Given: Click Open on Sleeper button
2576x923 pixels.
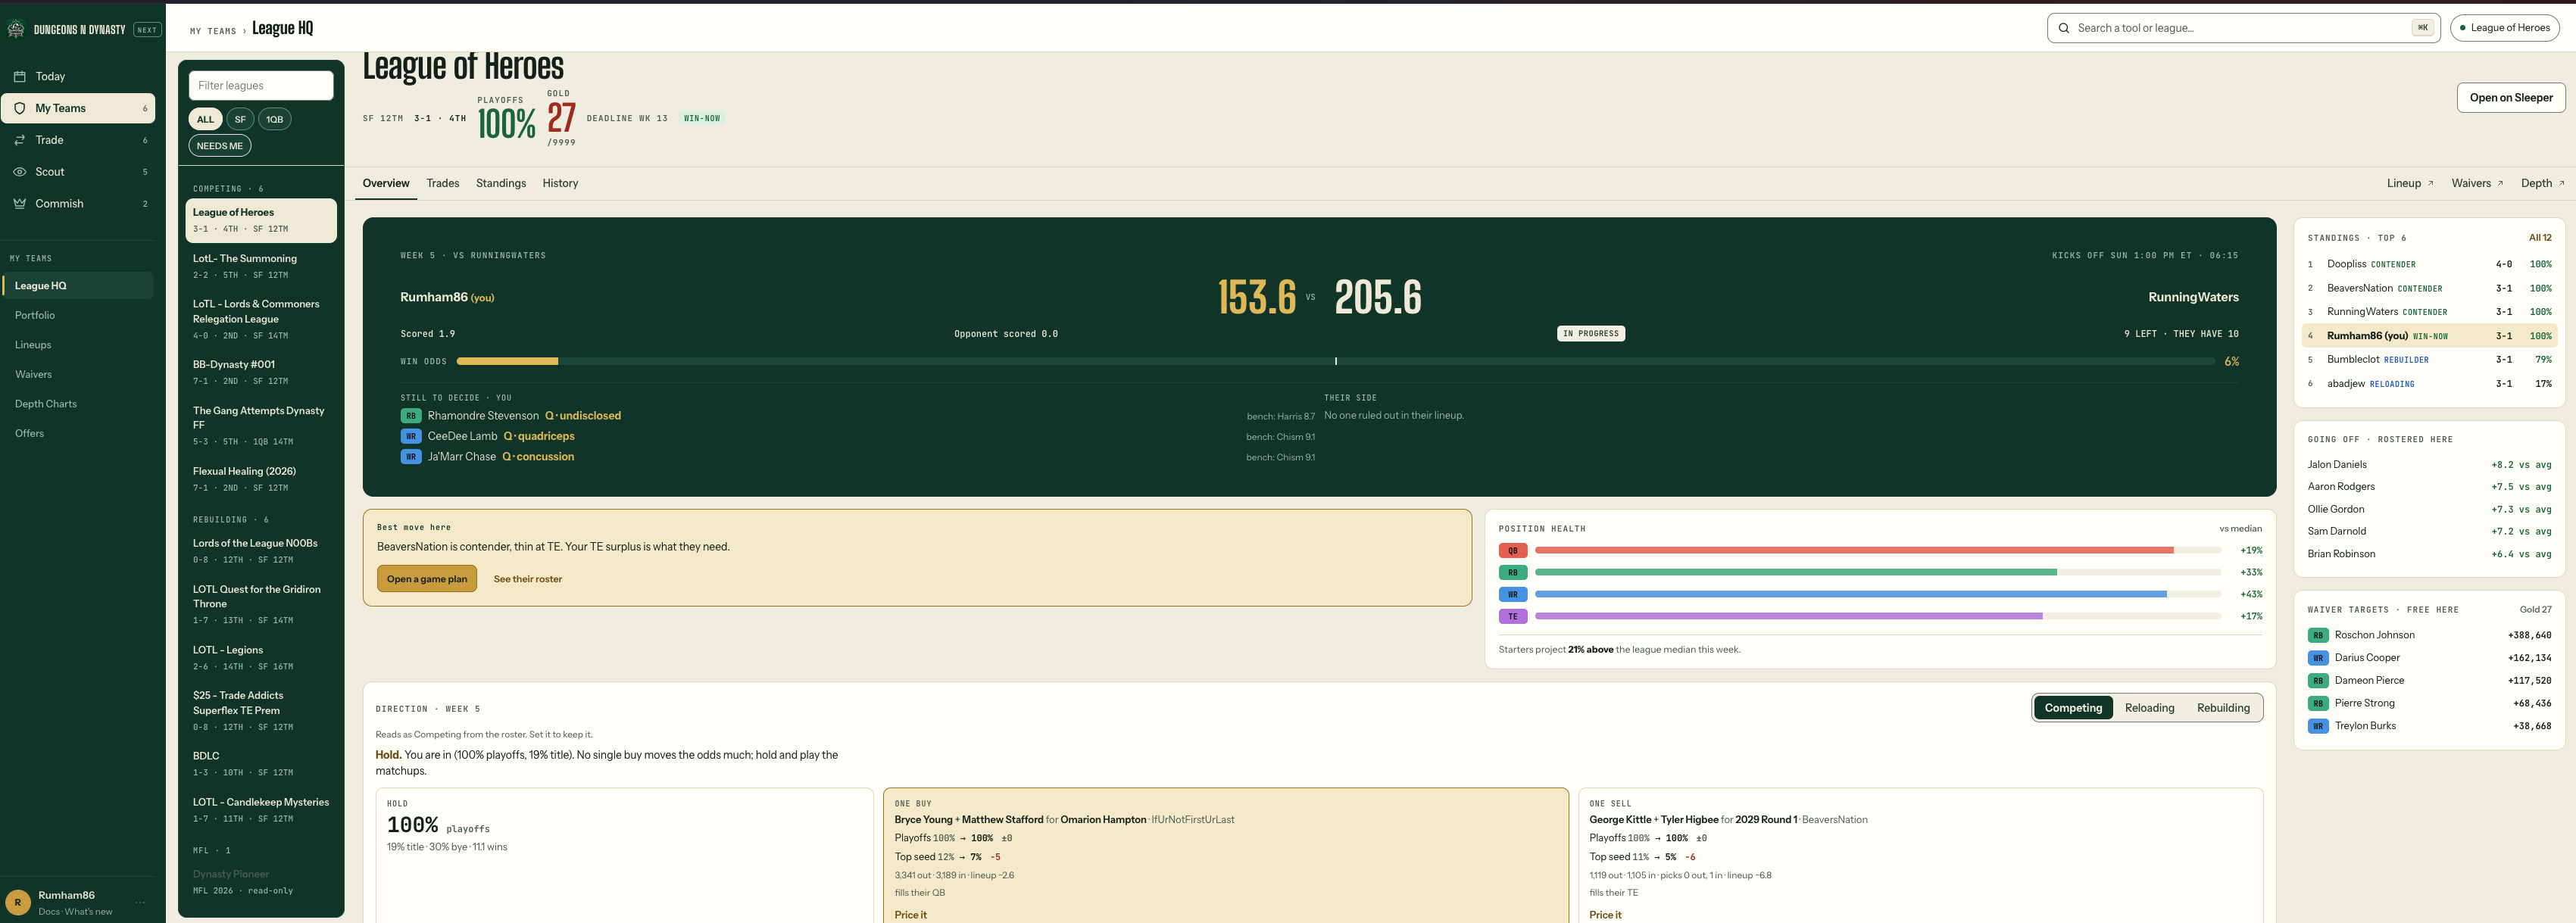Looking at the screenshot, I should [2510, 97].
